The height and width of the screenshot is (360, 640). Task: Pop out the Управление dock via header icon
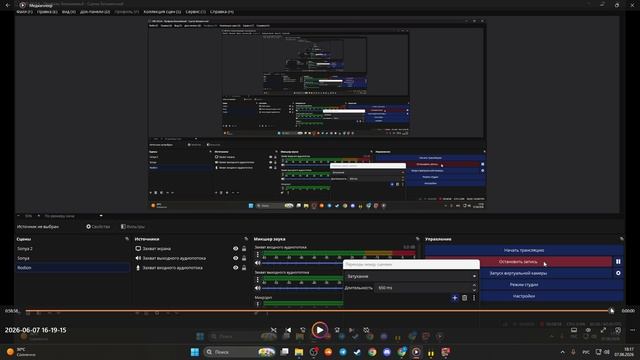(621, 239)
